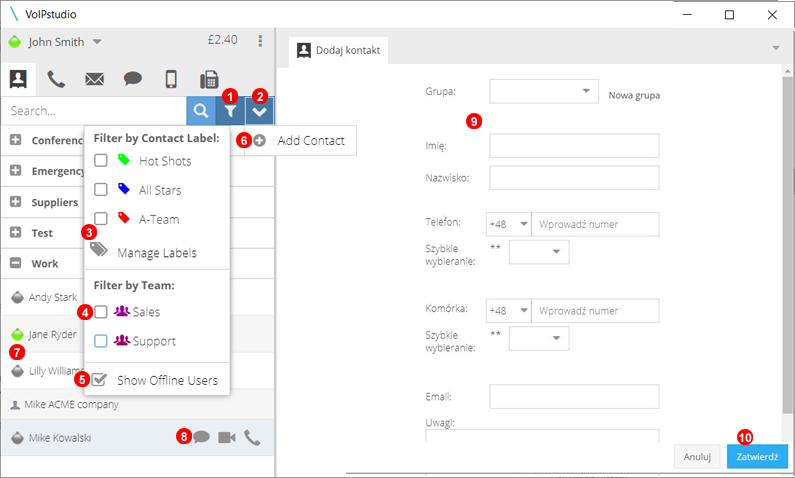Check the Hot Shots label filter
Viewport: 795px width, 478px height.
(101, 160)
